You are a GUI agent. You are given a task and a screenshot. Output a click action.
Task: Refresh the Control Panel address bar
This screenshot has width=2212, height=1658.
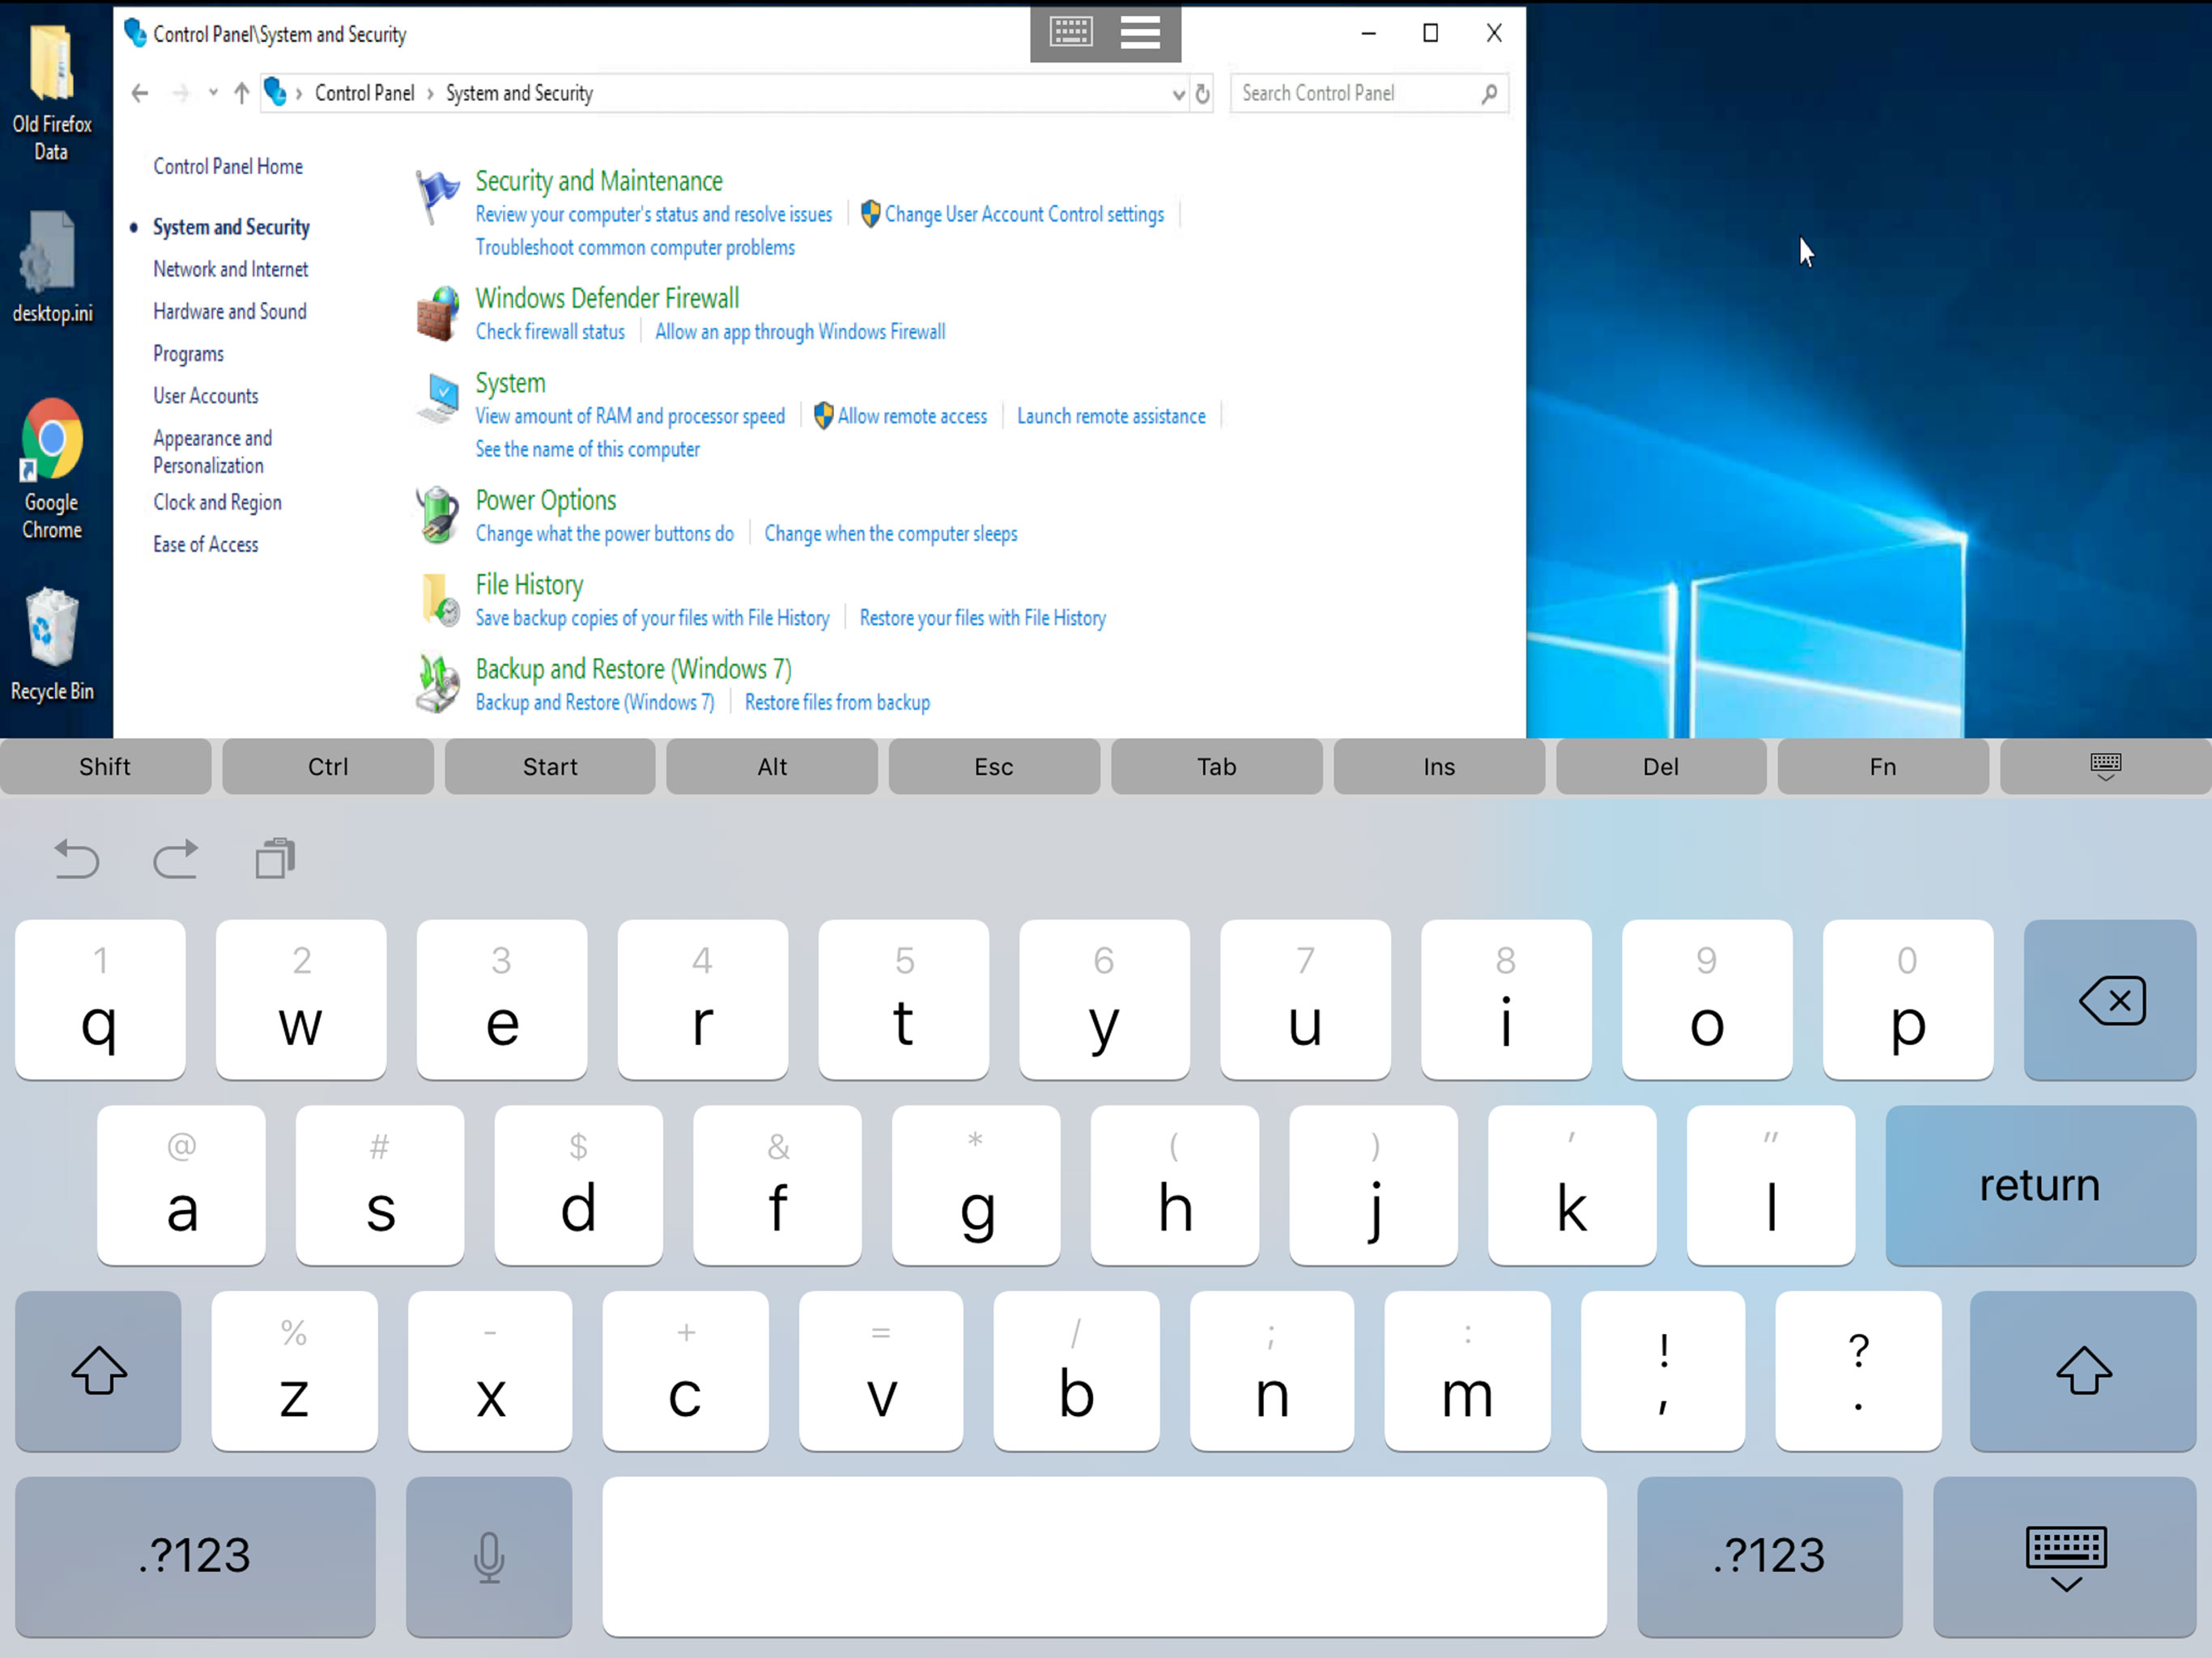tap(1203, 94)
